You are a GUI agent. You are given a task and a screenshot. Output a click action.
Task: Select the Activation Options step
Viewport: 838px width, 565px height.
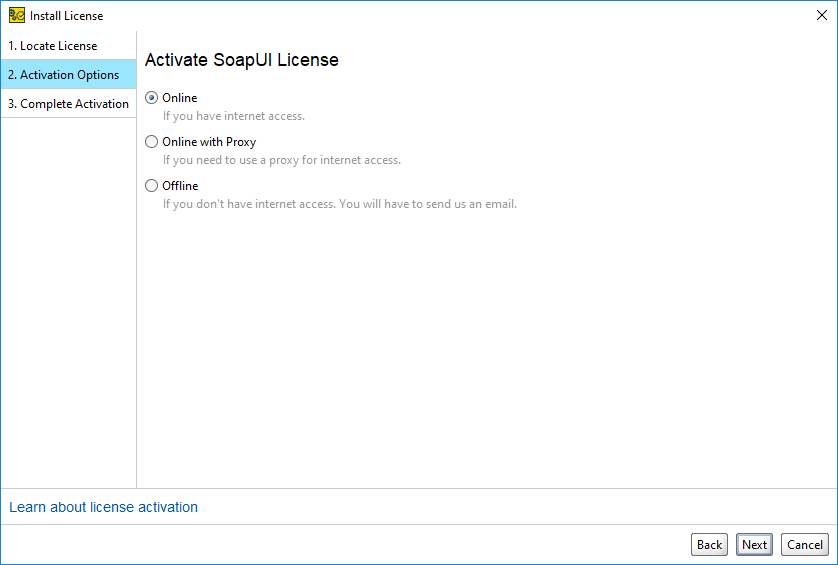pyautogui.click(x=68, y=74)
